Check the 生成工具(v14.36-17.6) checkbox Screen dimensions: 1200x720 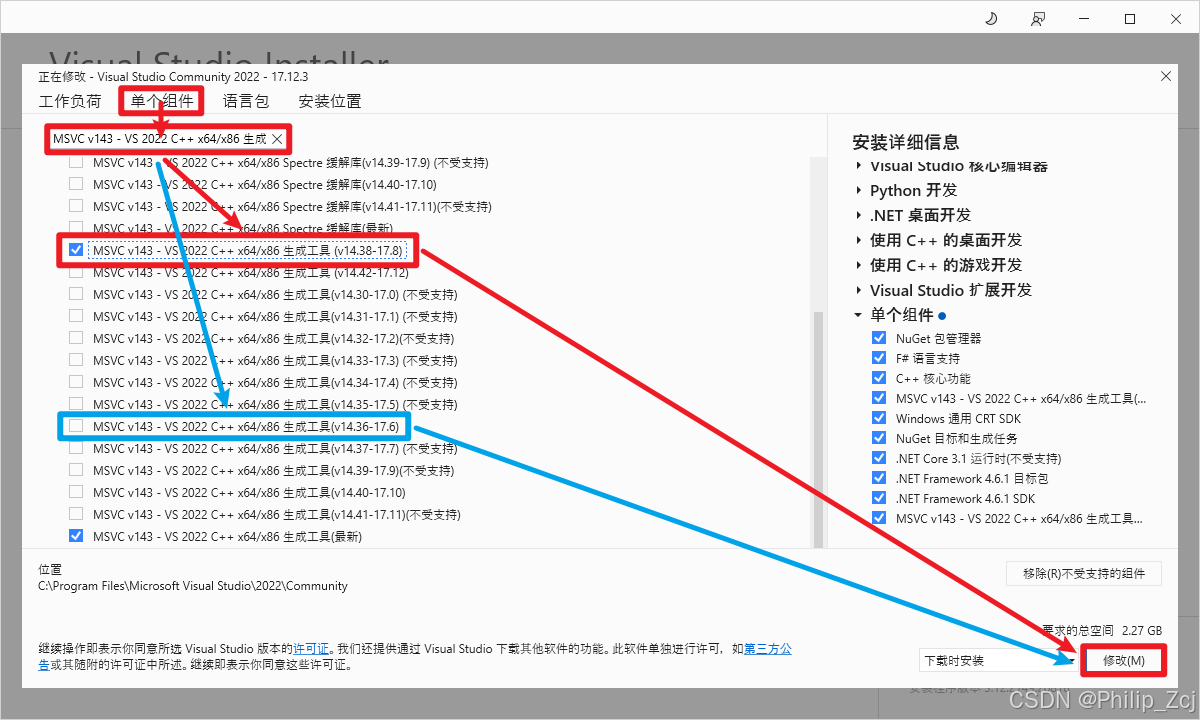coord(76,426)
